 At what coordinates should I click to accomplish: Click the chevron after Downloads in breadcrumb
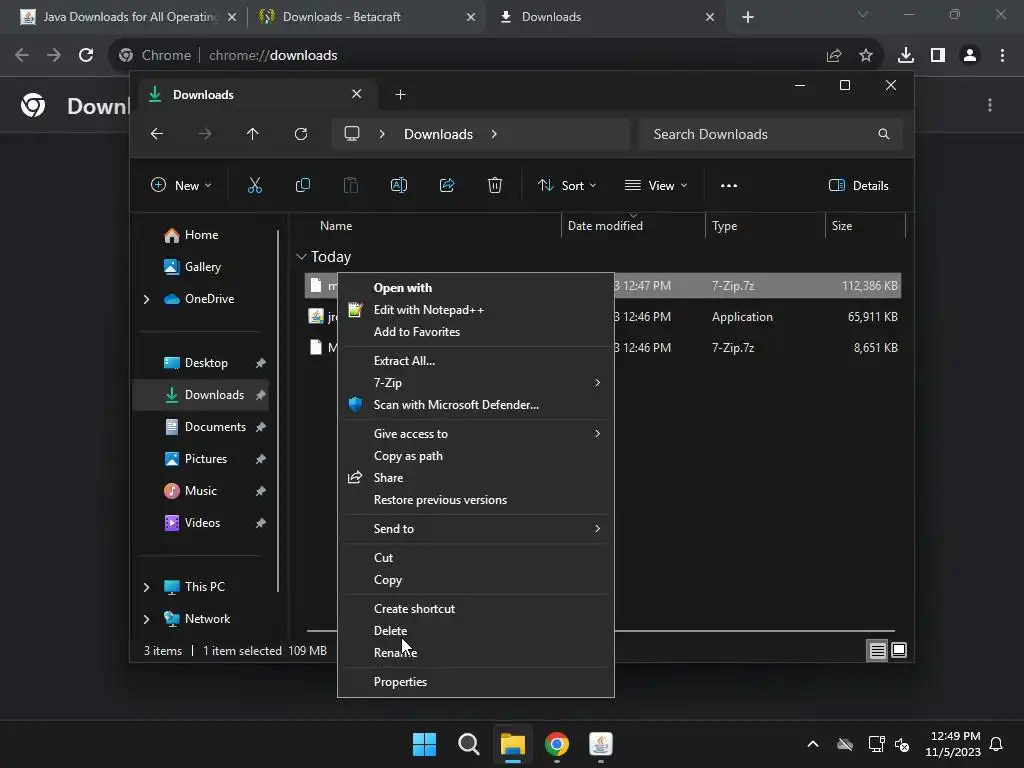coord(494,134)
